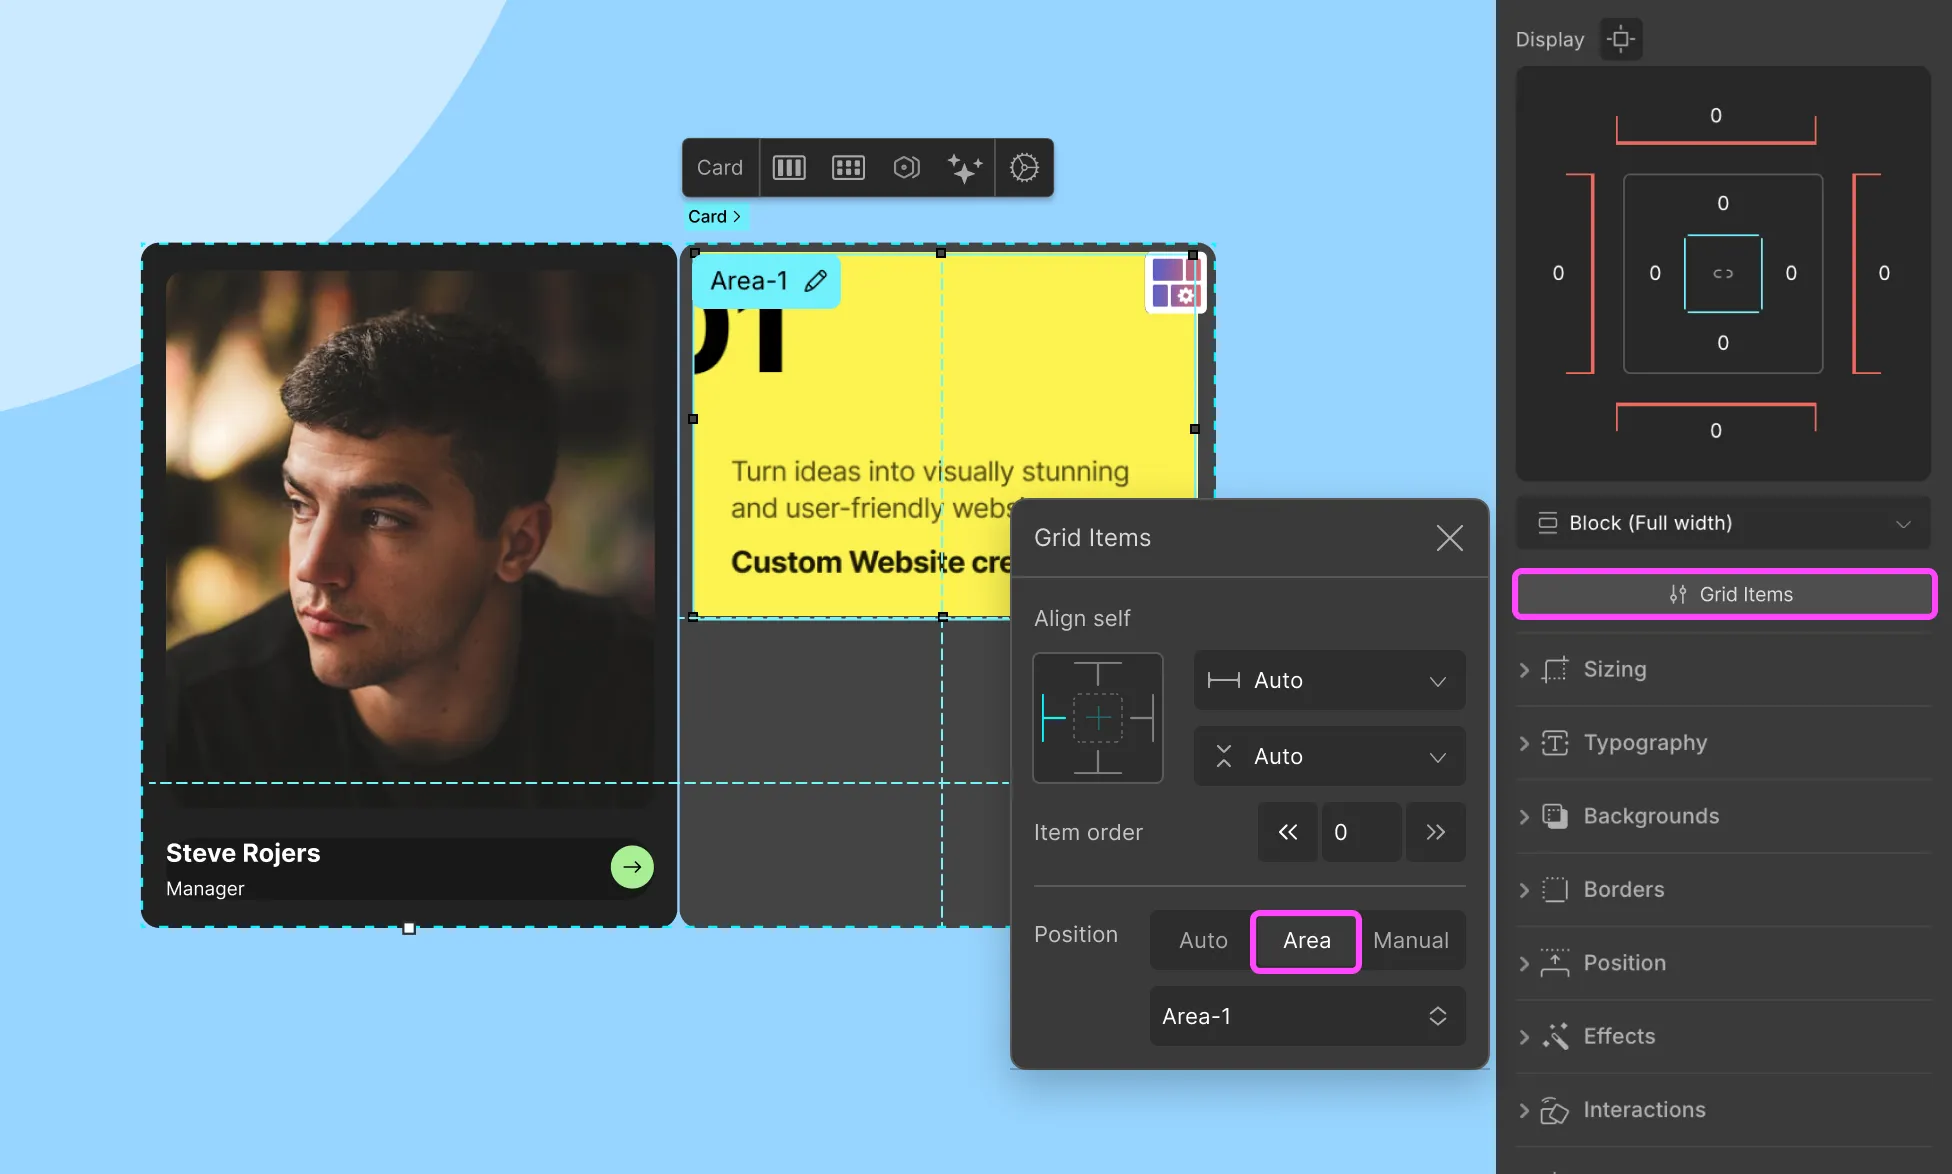Click the Custom Website heading text

click(x=871, y=562)
